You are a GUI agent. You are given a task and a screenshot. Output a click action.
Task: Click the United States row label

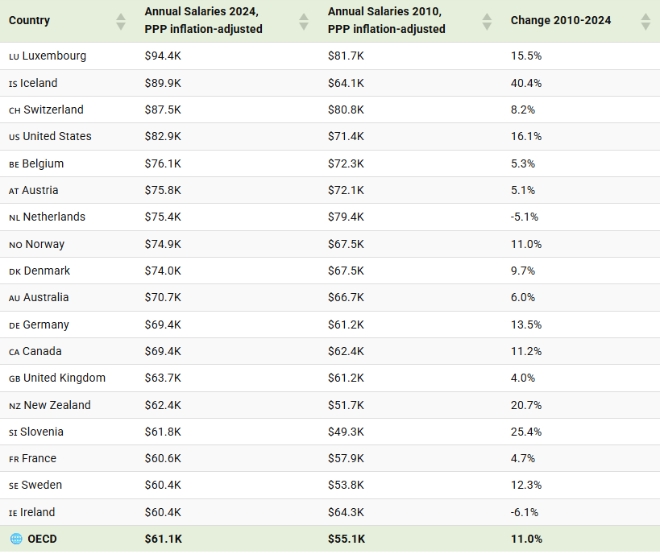57,137
